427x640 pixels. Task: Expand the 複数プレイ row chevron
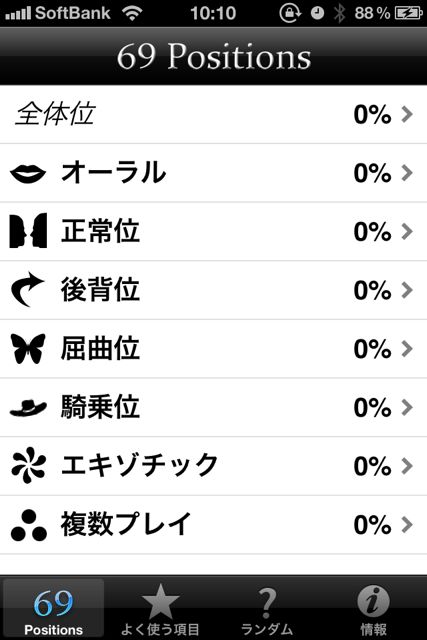407,524
